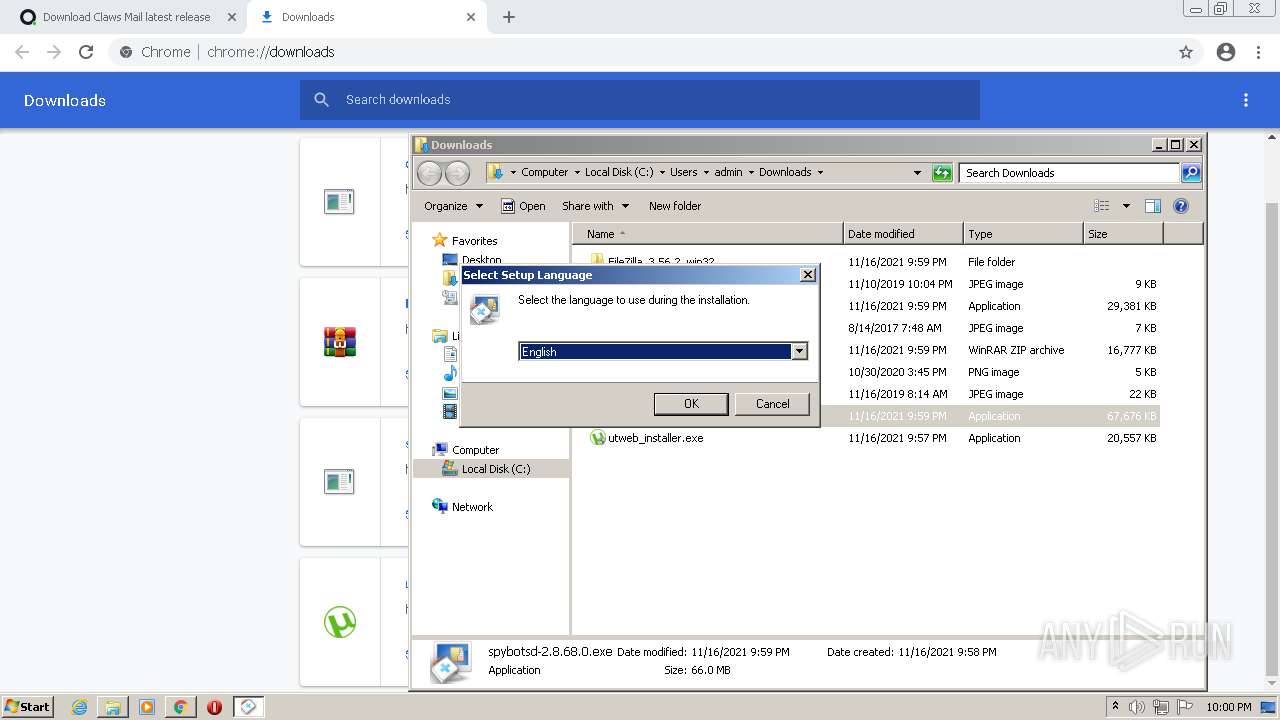Click in Chrome Search downloads field

tap(640, 100)
